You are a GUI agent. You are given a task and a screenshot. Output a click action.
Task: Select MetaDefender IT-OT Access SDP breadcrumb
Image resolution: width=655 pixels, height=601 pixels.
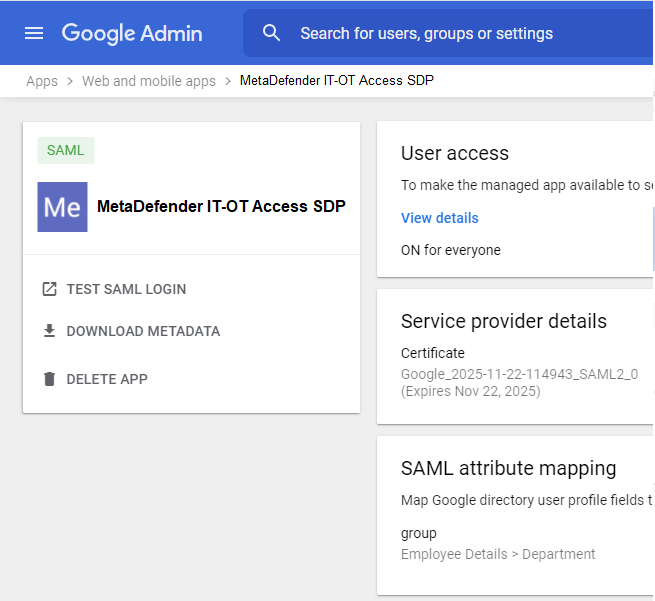[x=337, y=81]
